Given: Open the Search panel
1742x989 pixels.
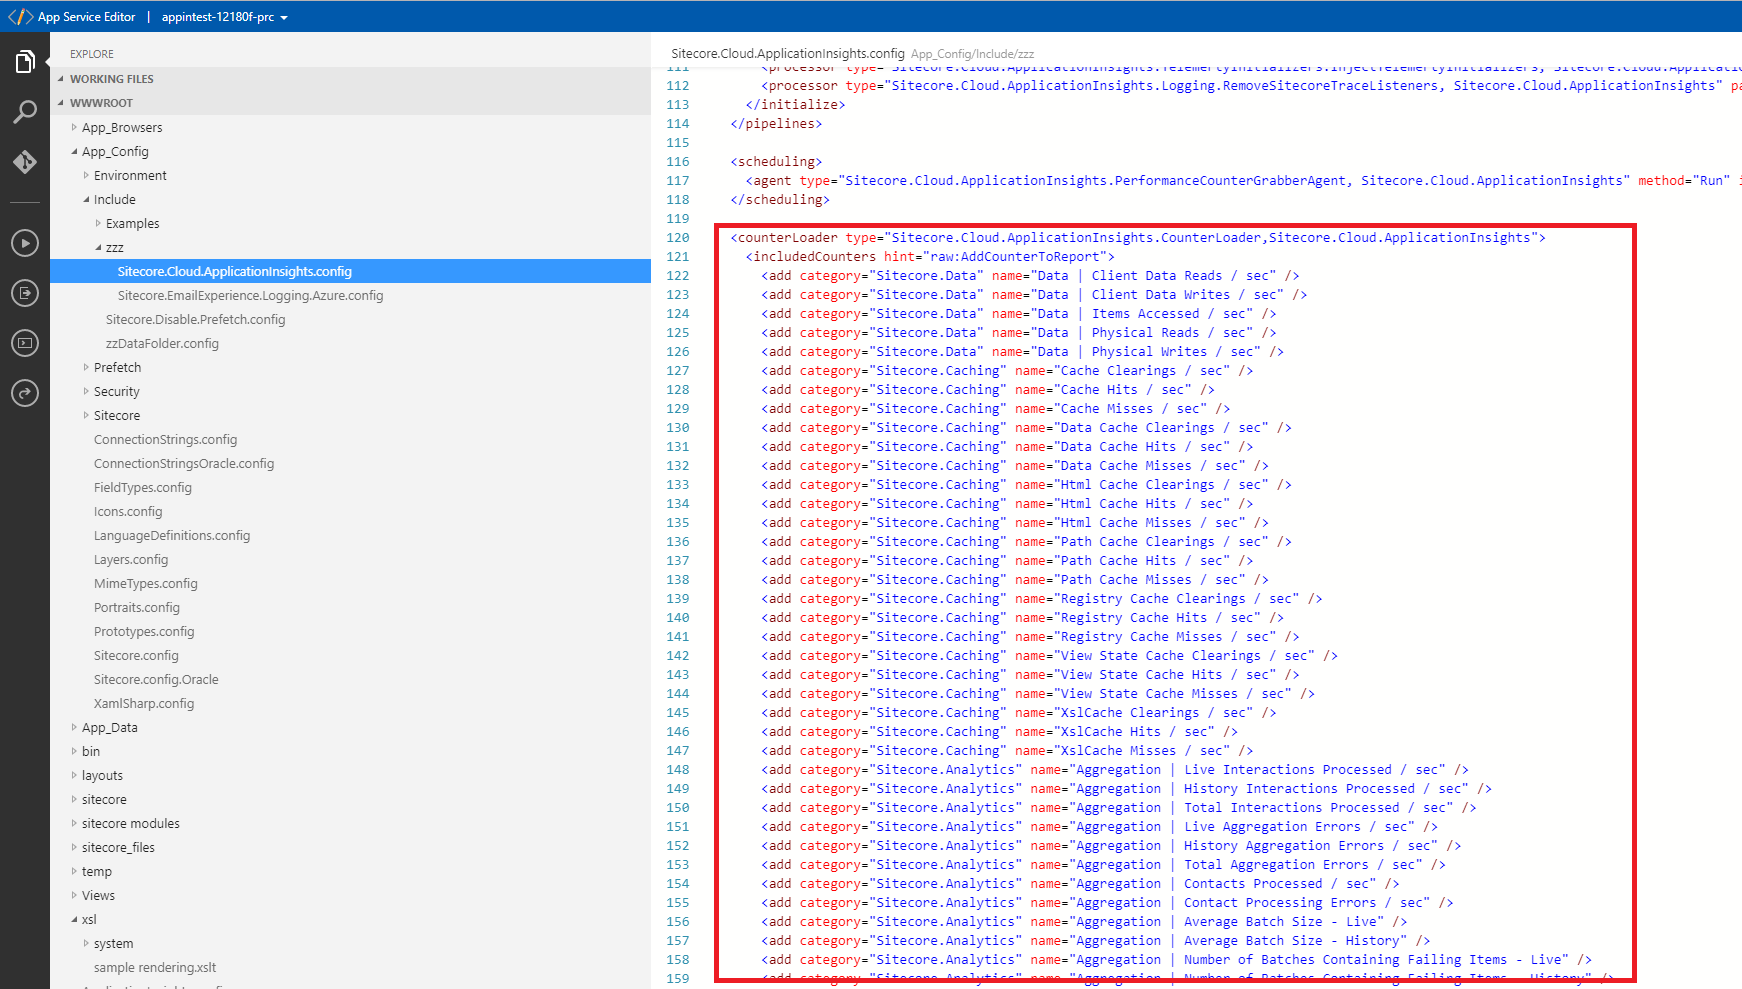Looking at the screenshot, I should (x=25, y=112).
